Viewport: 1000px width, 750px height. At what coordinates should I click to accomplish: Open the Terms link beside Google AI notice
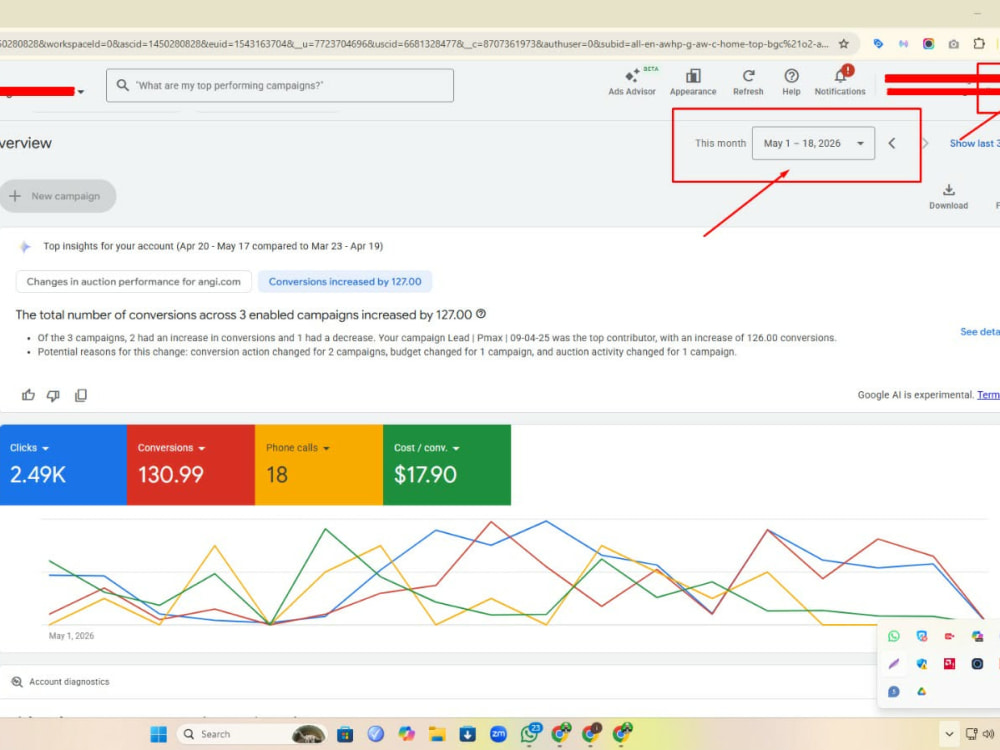[989, 395]
